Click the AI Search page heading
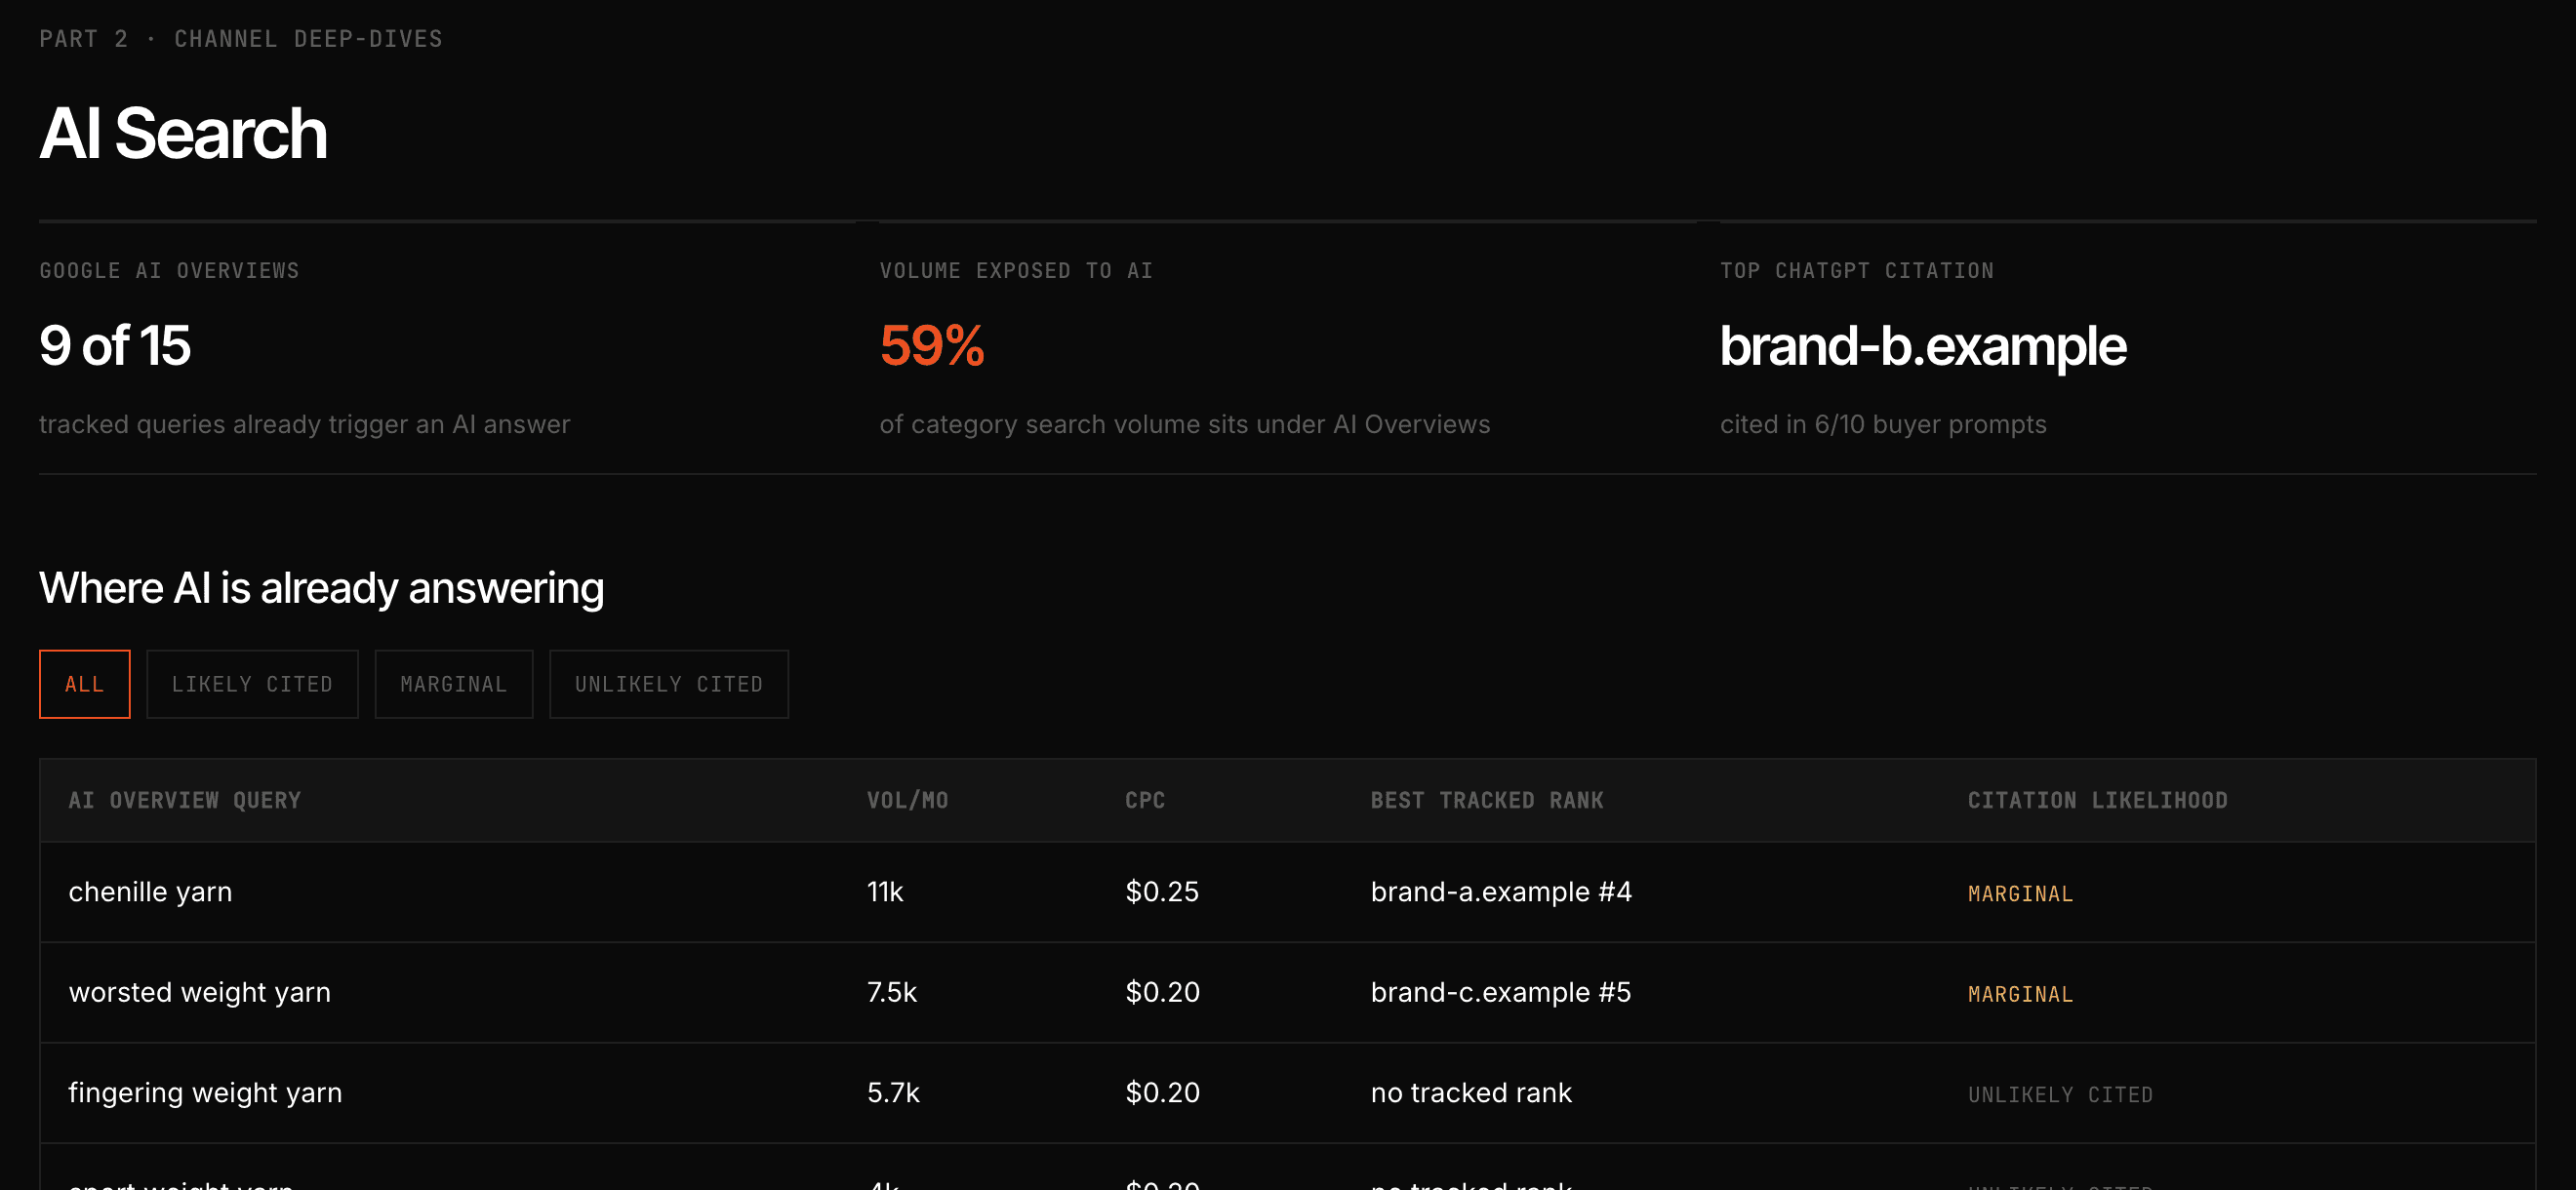 click(x=183, y=133)
